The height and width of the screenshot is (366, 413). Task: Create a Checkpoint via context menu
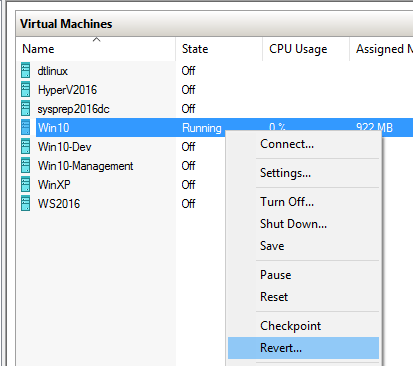tap(303, 326)
